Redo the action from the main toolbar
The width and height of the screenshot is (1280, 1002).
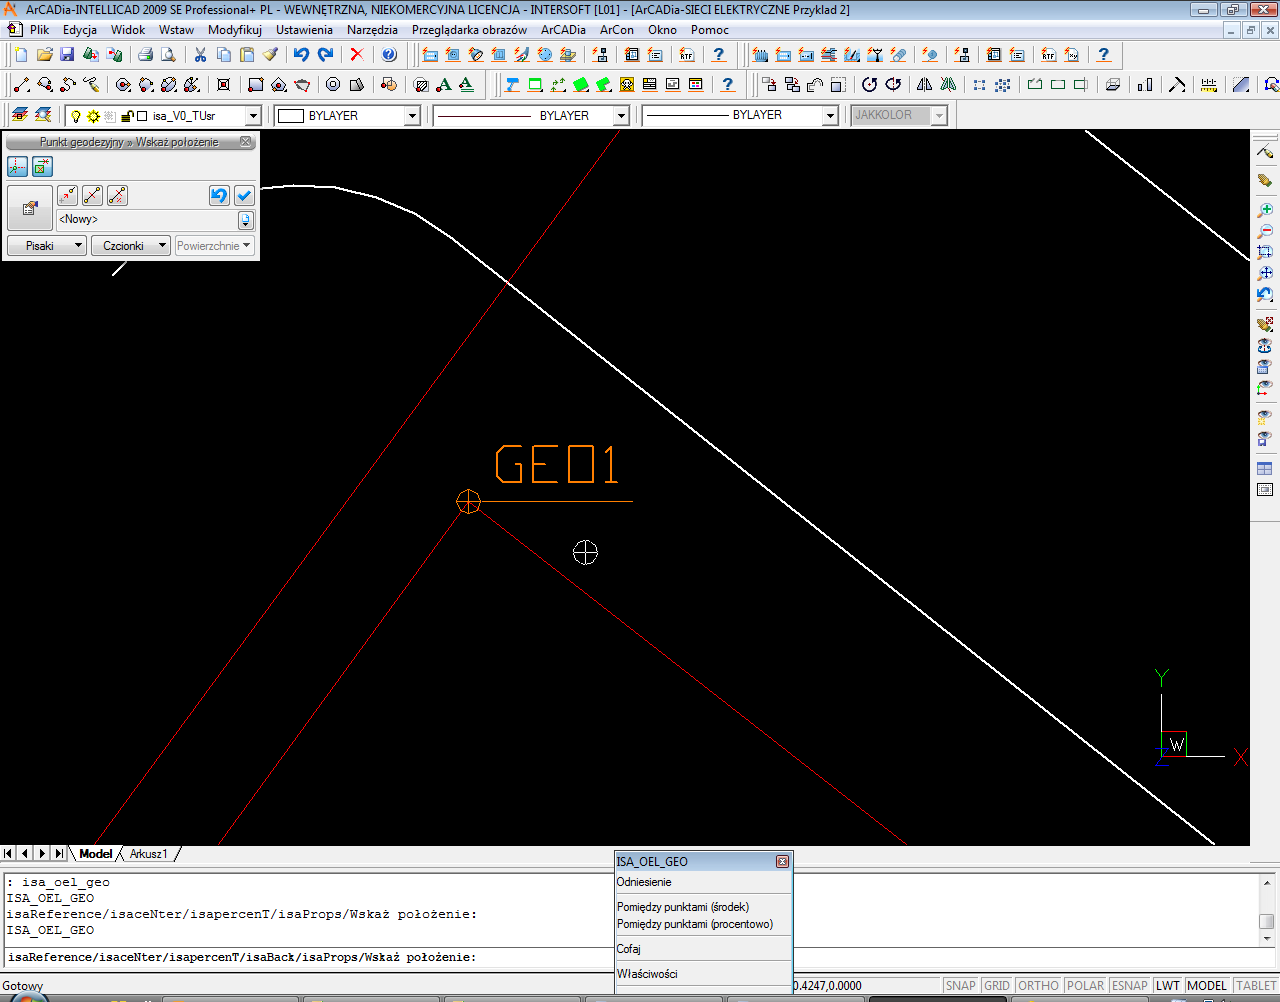click(325, 55)
